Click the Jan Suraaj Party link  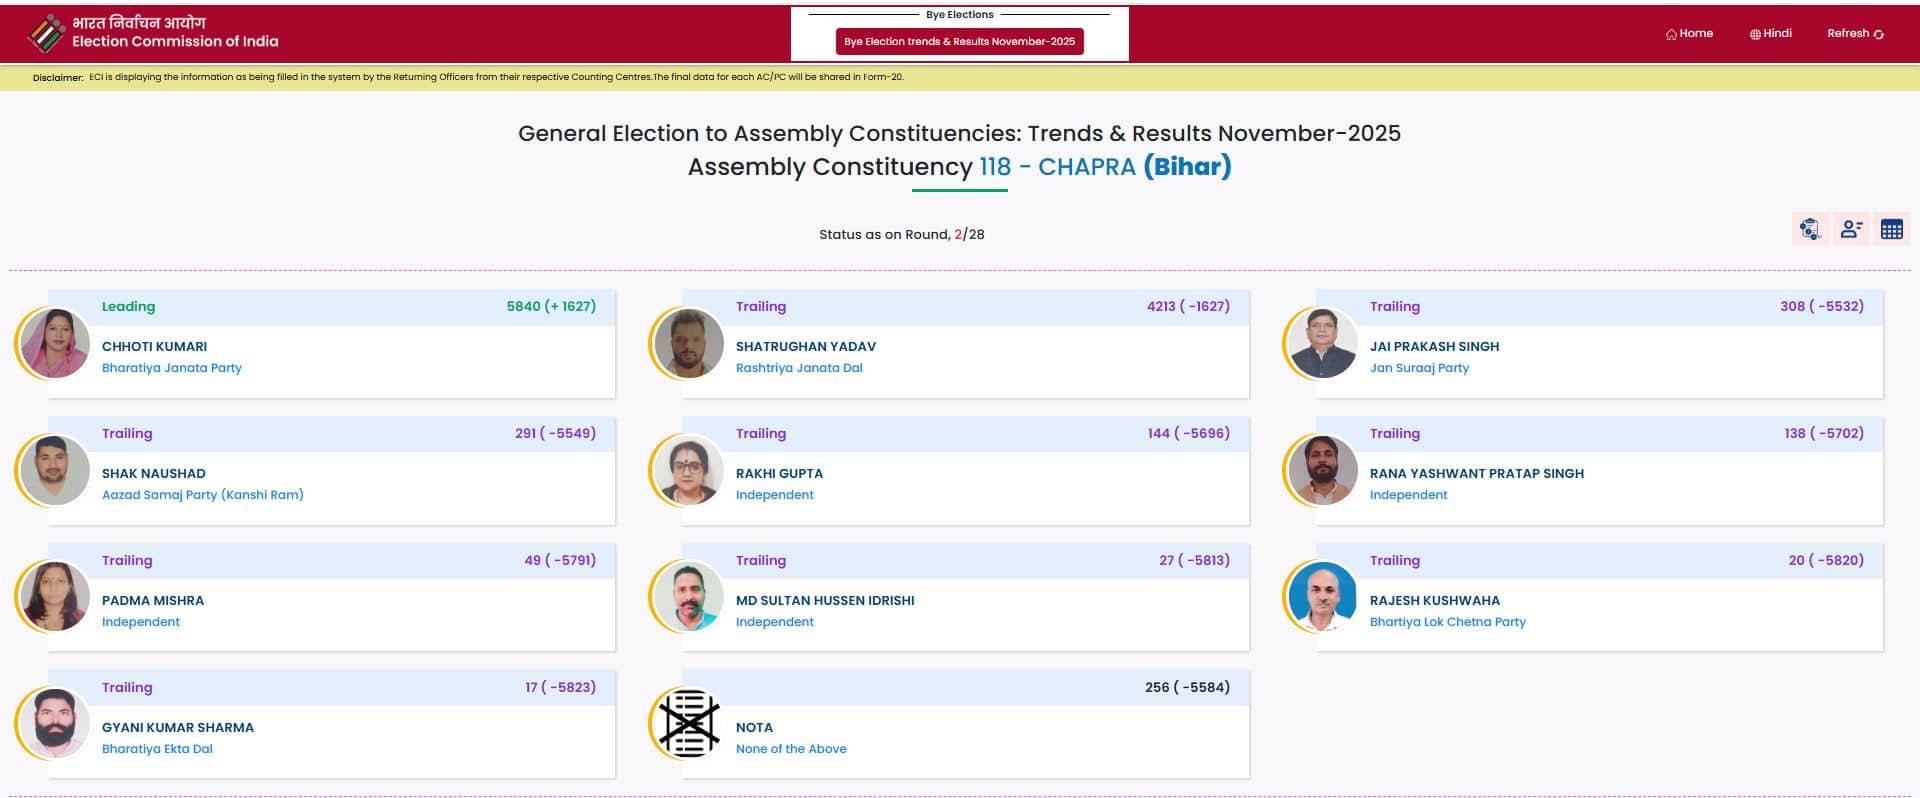click(x=1420, y=367)
